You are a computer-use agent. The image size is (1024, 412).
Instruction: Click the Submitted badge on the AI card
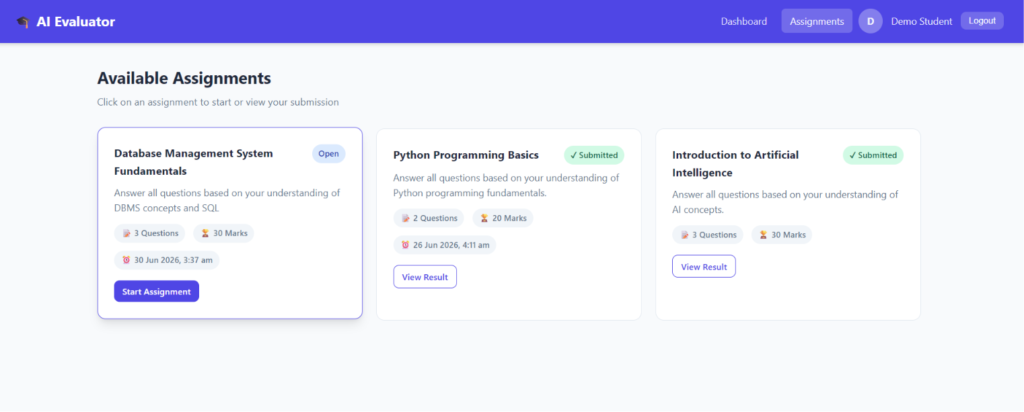click(x=873, y=155)
